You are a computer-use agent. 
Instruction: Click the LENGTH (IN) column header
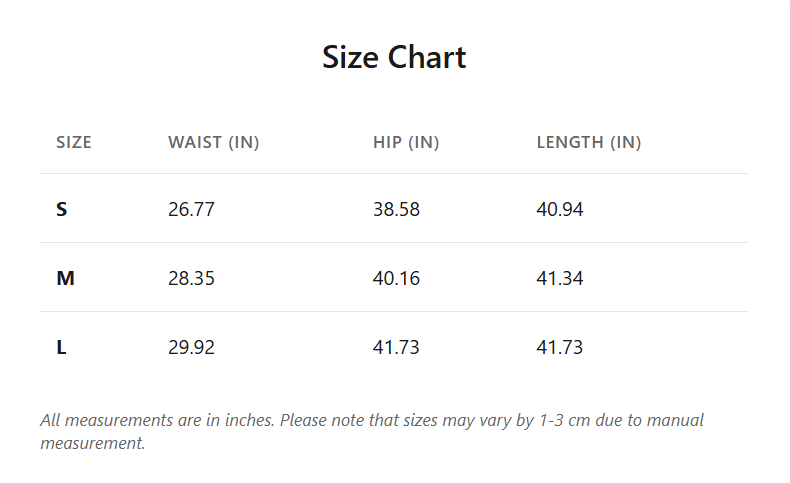pyautogui.click(x=589, y=142)
